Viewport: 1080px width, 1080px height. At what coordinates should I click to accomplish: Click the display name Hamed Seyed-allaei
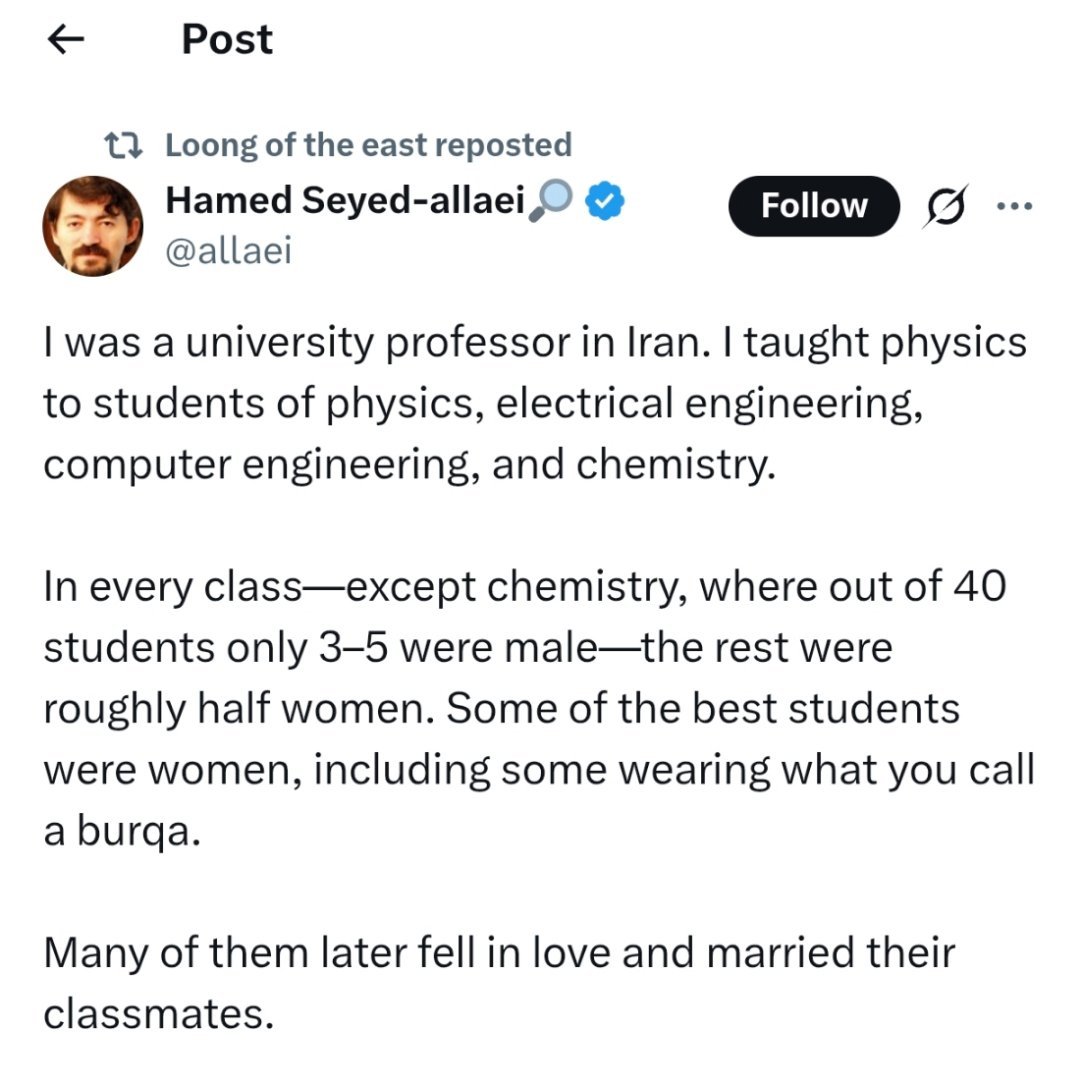coord(344,202)
